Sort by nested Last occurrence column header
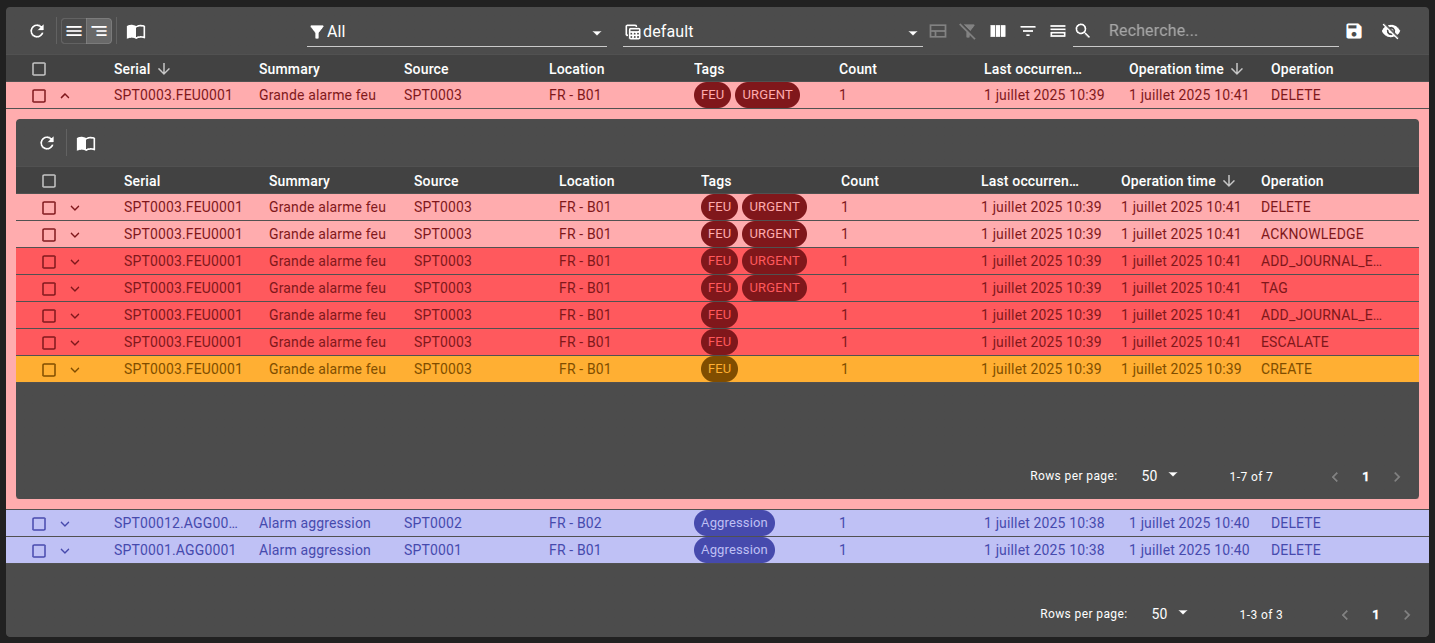 click(1030, 181)
